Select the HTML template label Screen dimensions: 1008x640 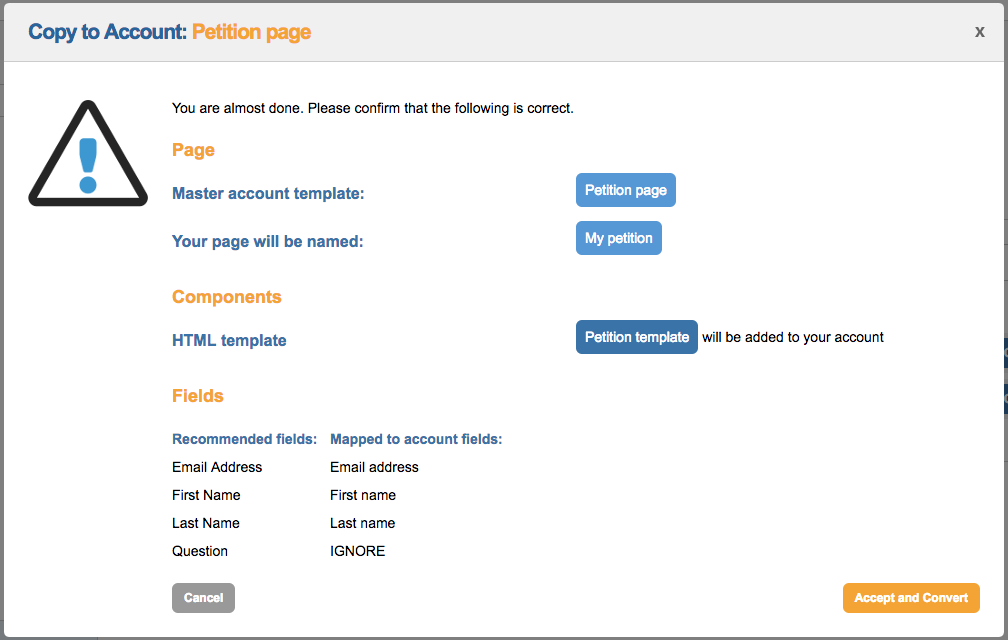click(229, 341)
